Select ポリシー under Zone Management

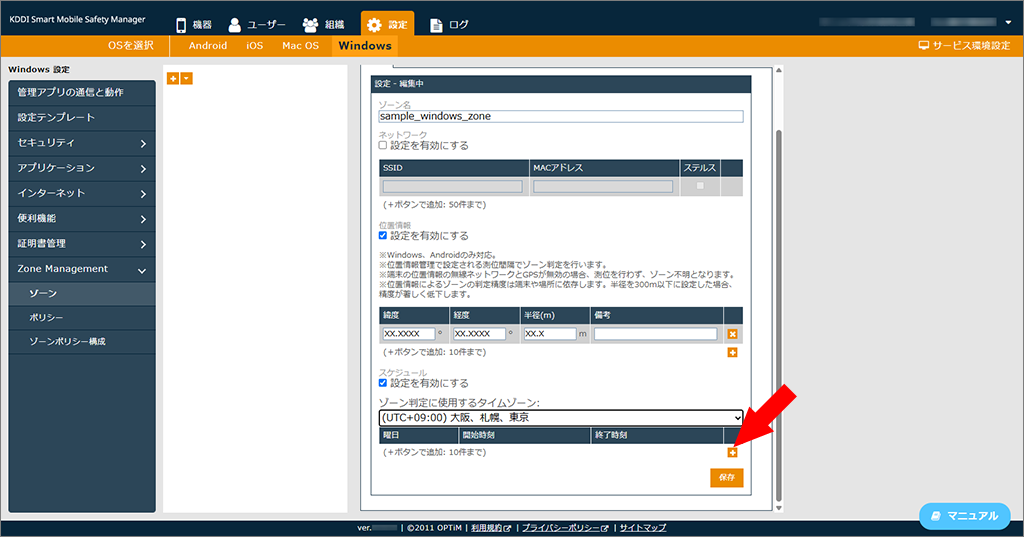(x=82, y=317)
